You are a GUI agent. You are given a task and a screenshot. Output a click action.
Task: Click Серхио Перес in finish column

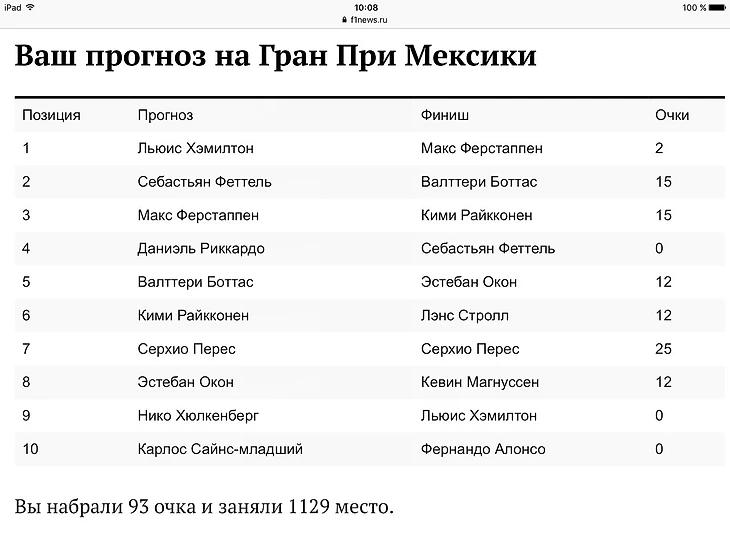(470, 349)
